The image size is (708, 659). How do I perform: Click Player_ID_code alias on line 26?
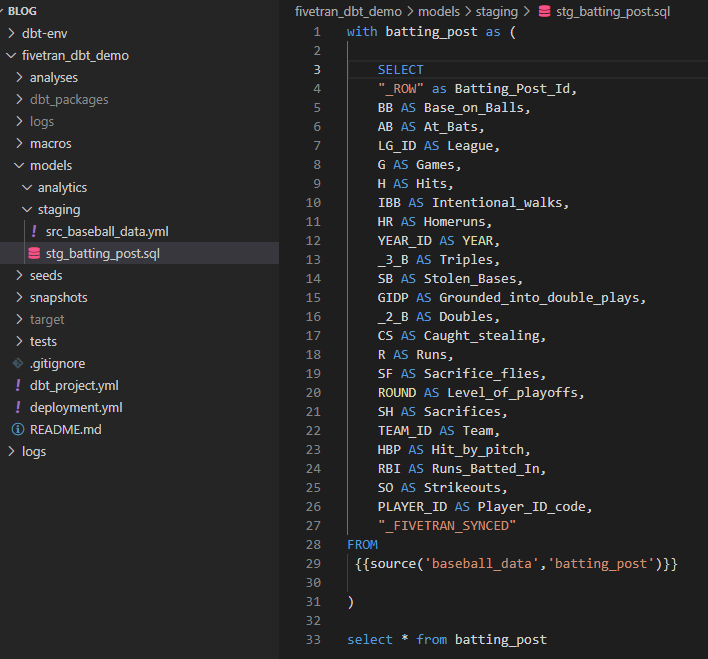pyautogui.click(x=531, y=507)
